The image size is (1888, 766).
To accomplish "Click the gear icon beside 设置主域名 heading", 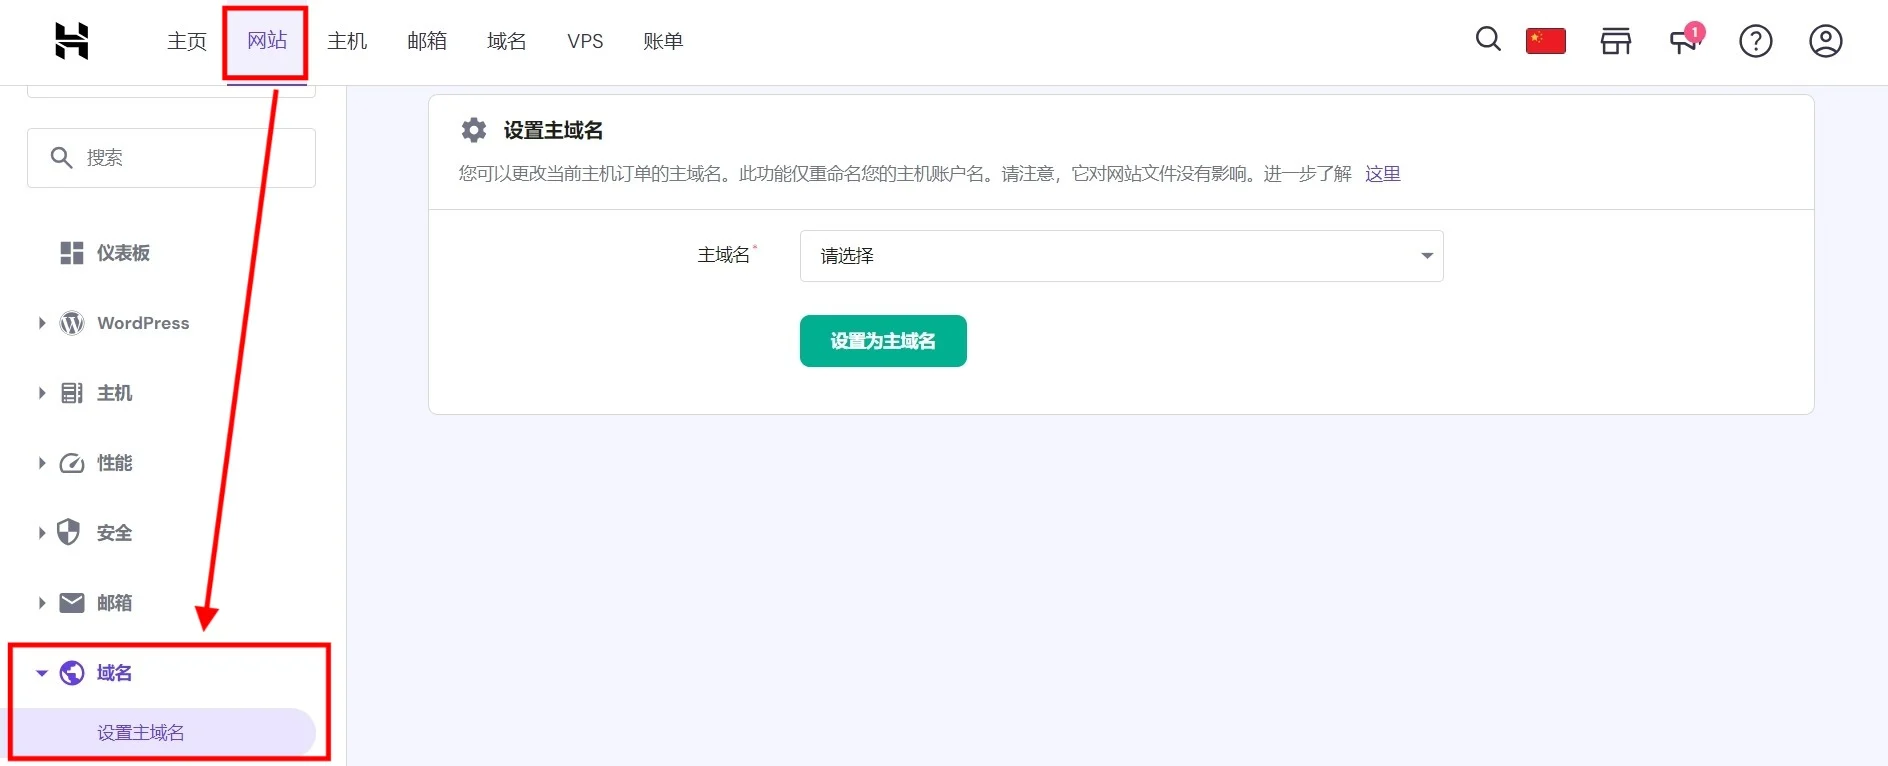I will pos(474,130).
